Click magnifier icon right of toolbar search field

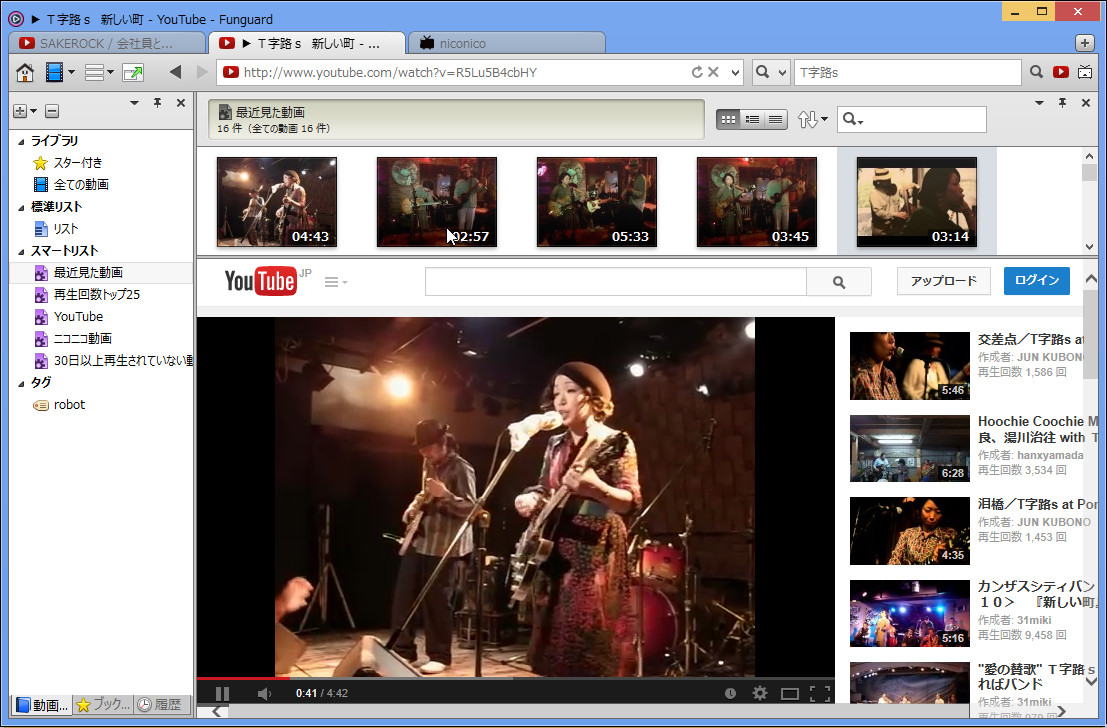(x=1036, y=72)
